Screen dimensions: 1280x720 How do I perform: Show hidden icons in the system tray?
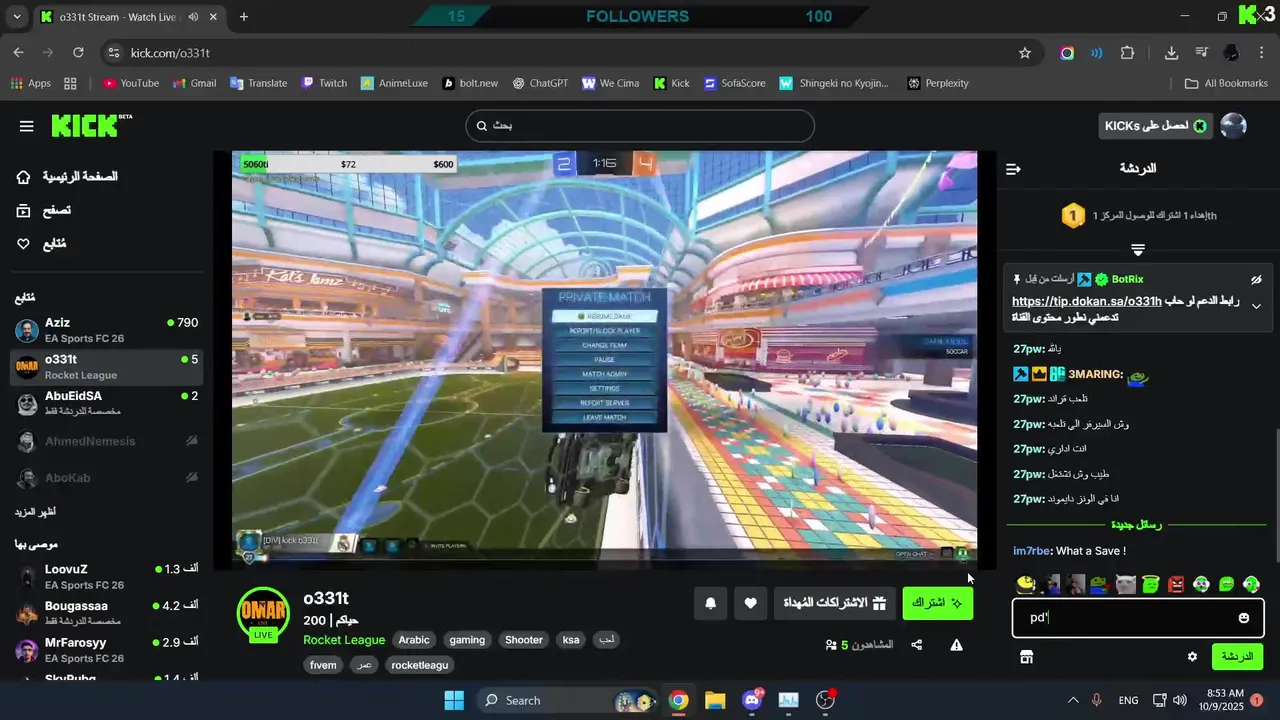point(1073,700)
